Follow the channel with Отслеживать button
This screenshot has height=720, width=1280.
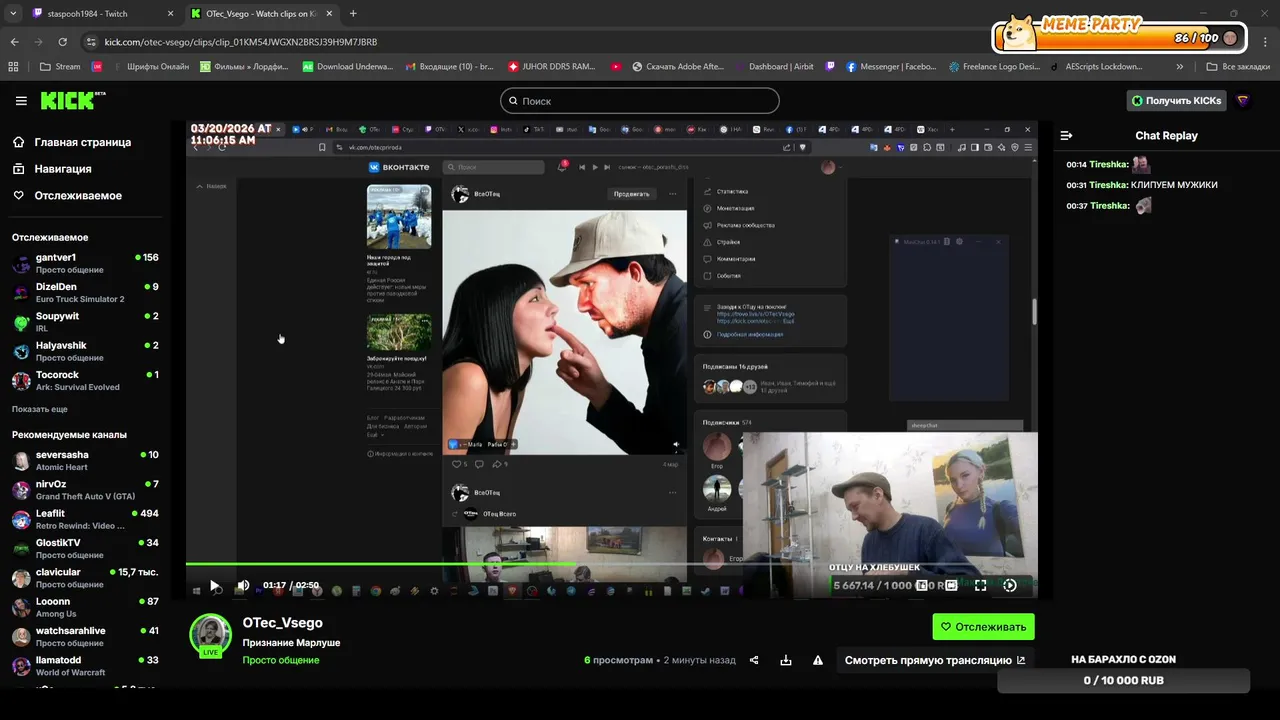click(984, 627)
